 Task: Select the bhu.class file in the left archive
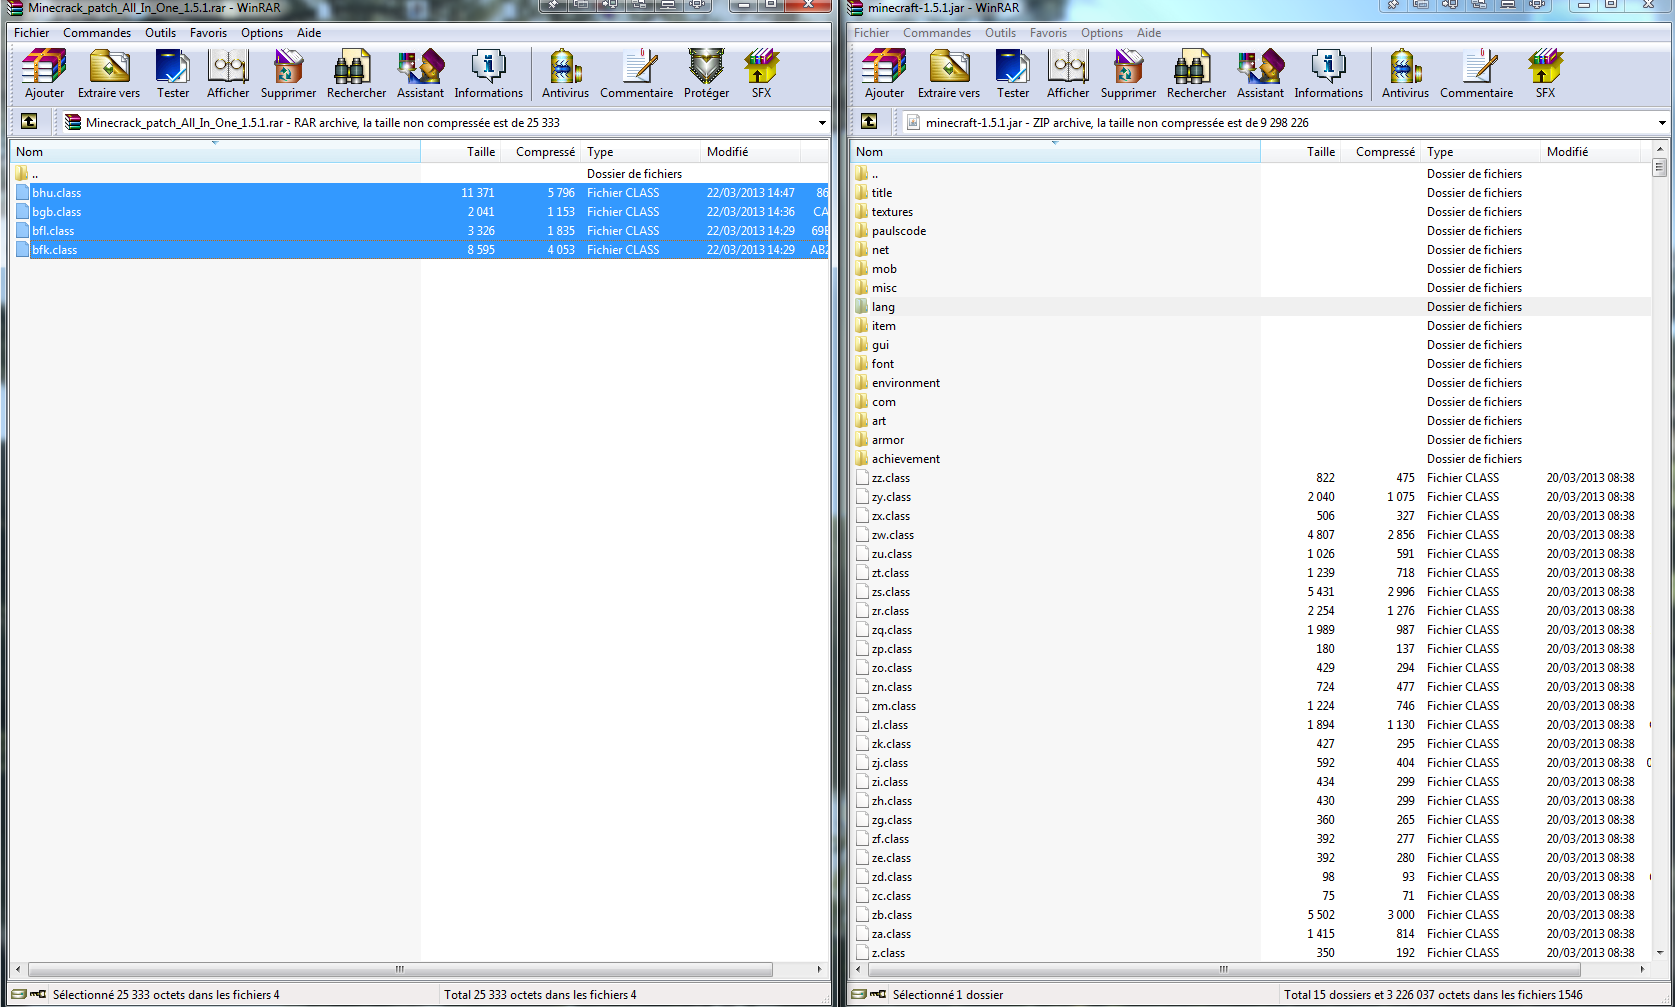(57, 193)
